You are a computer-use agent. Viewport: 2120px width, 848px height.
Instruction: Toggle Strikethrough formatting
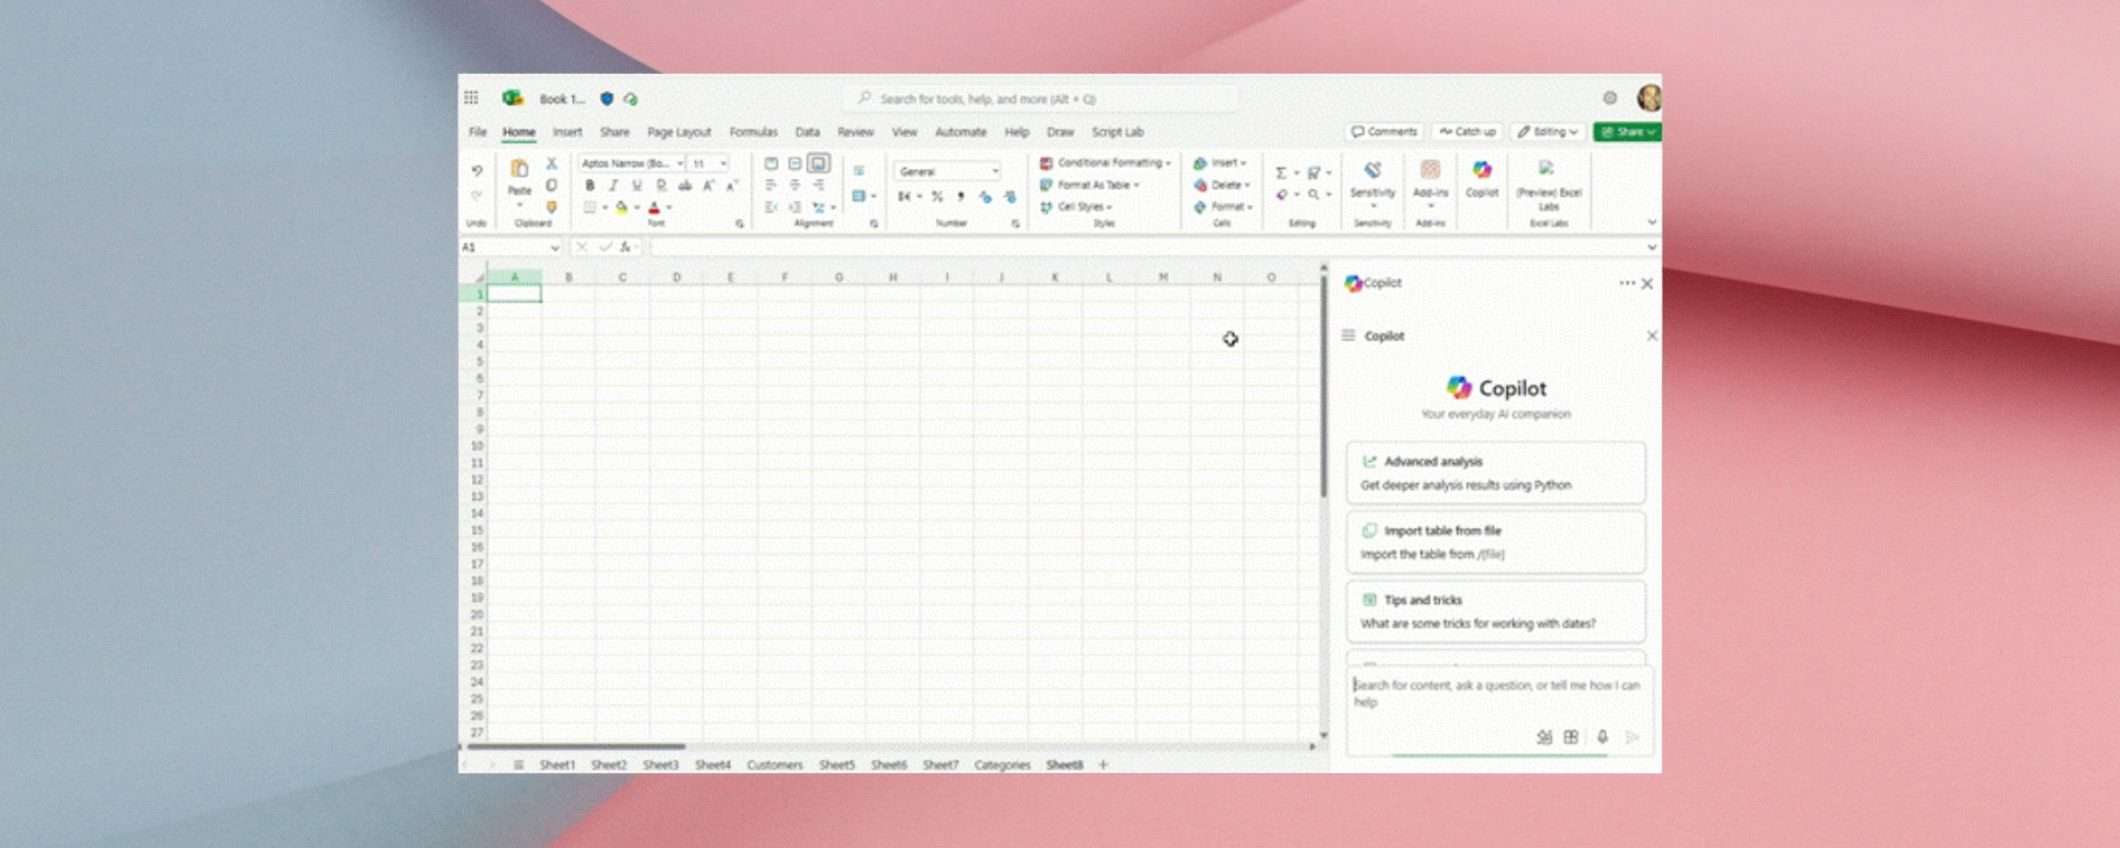(685, 185)
